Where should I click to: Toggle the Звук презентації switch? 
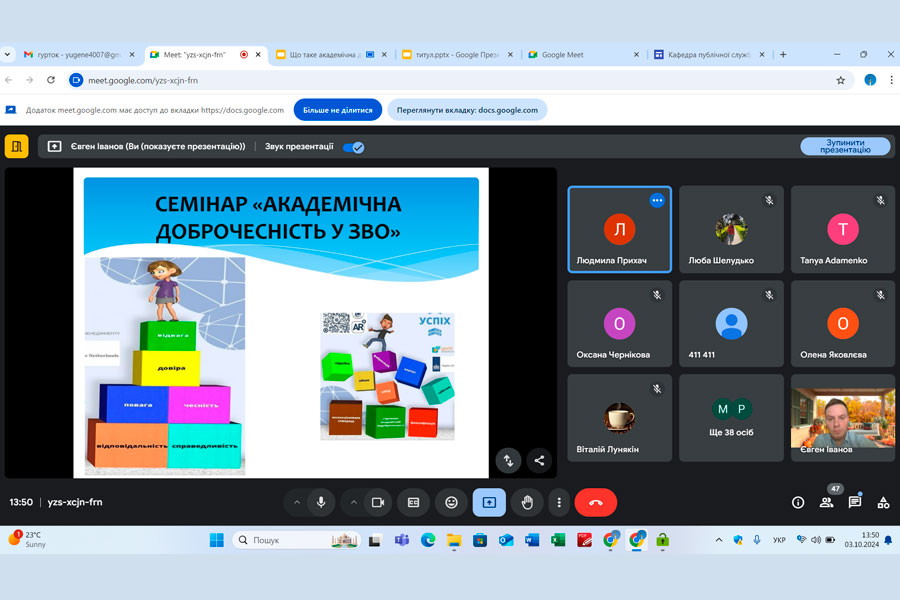[353, 148]
